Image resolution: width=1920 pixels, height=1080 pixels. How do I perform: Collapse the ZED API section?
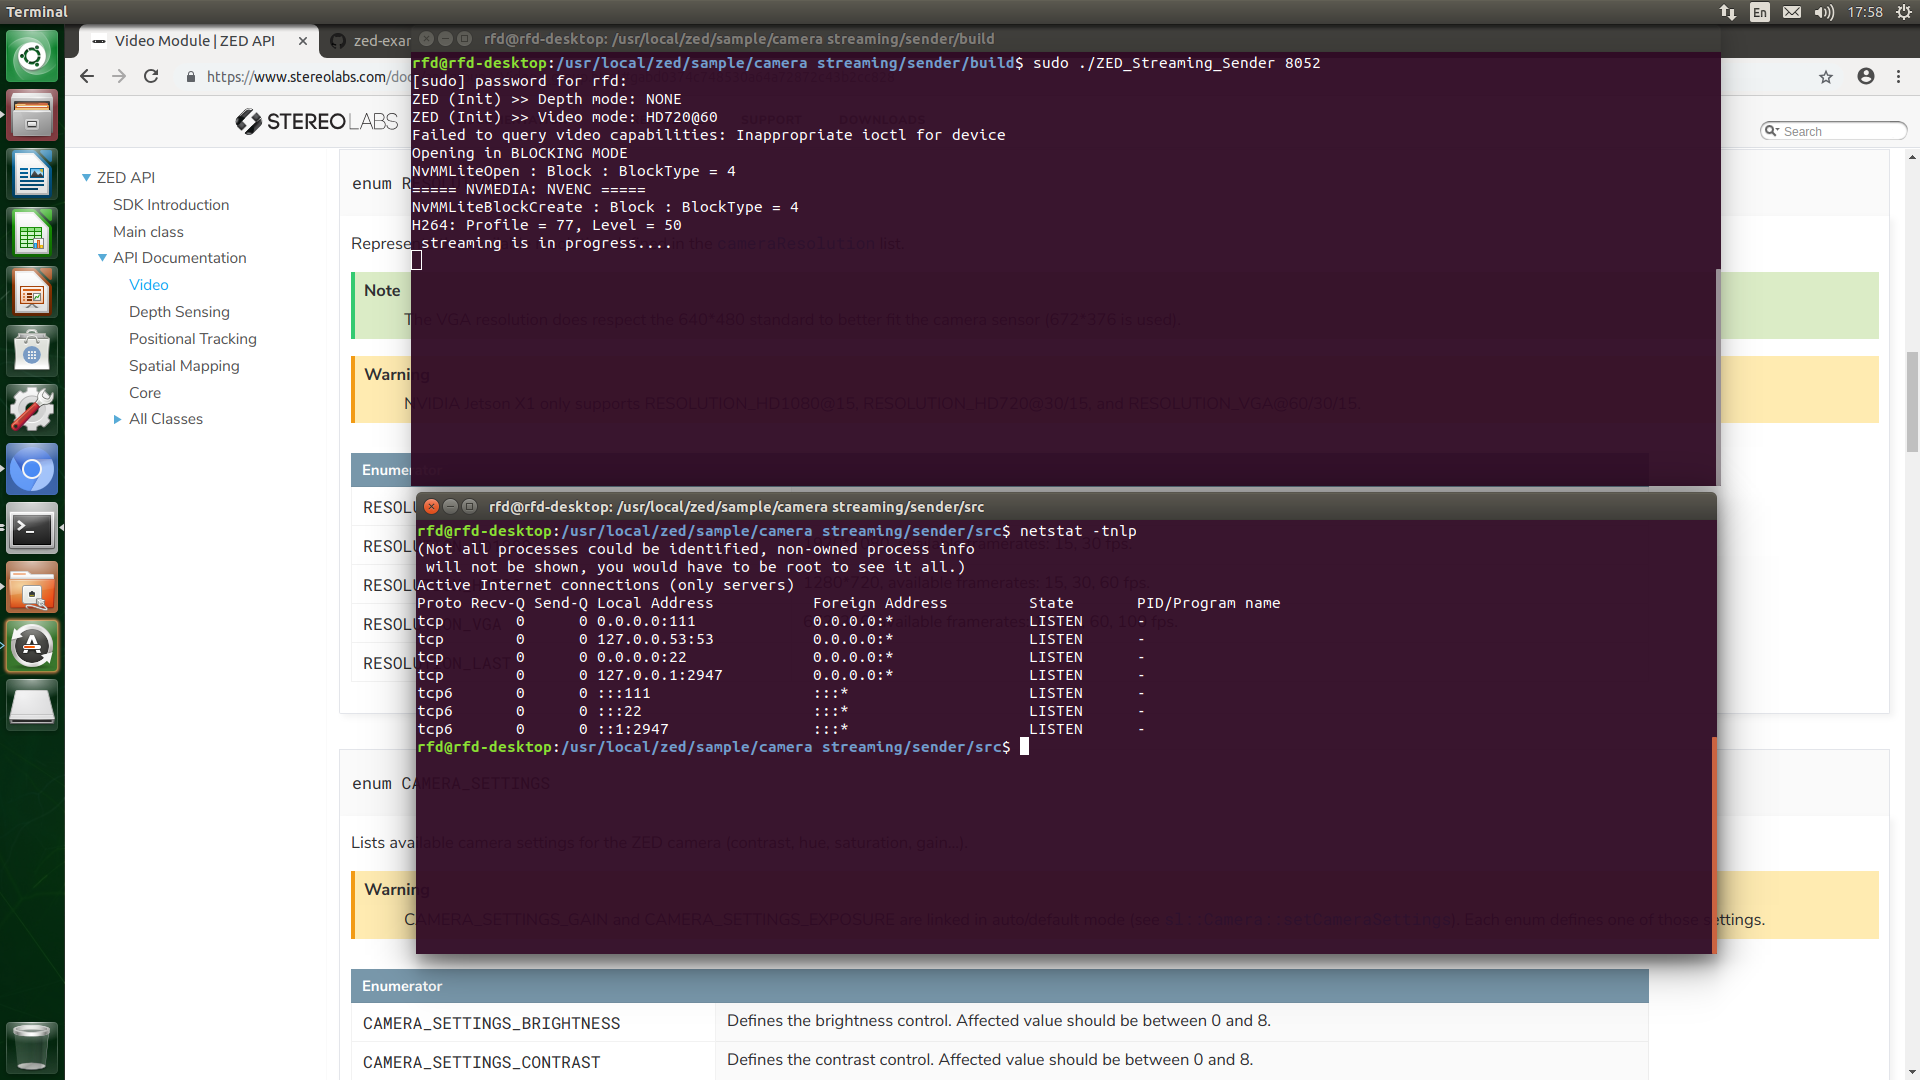[86, 177]
